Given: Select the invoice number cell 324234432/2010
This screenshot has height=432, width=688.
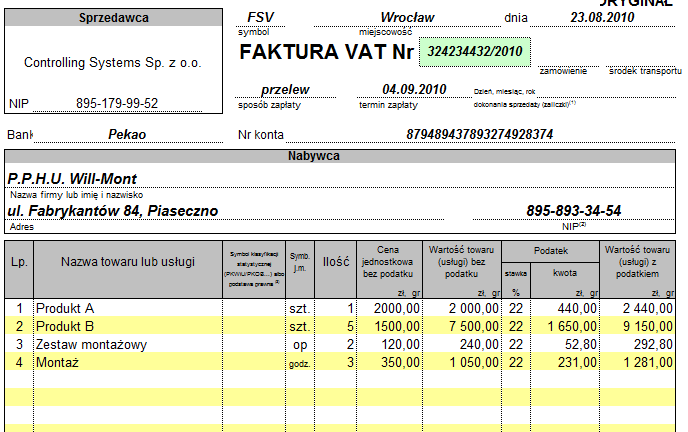Looking at the screenshot, I should 475,52.
